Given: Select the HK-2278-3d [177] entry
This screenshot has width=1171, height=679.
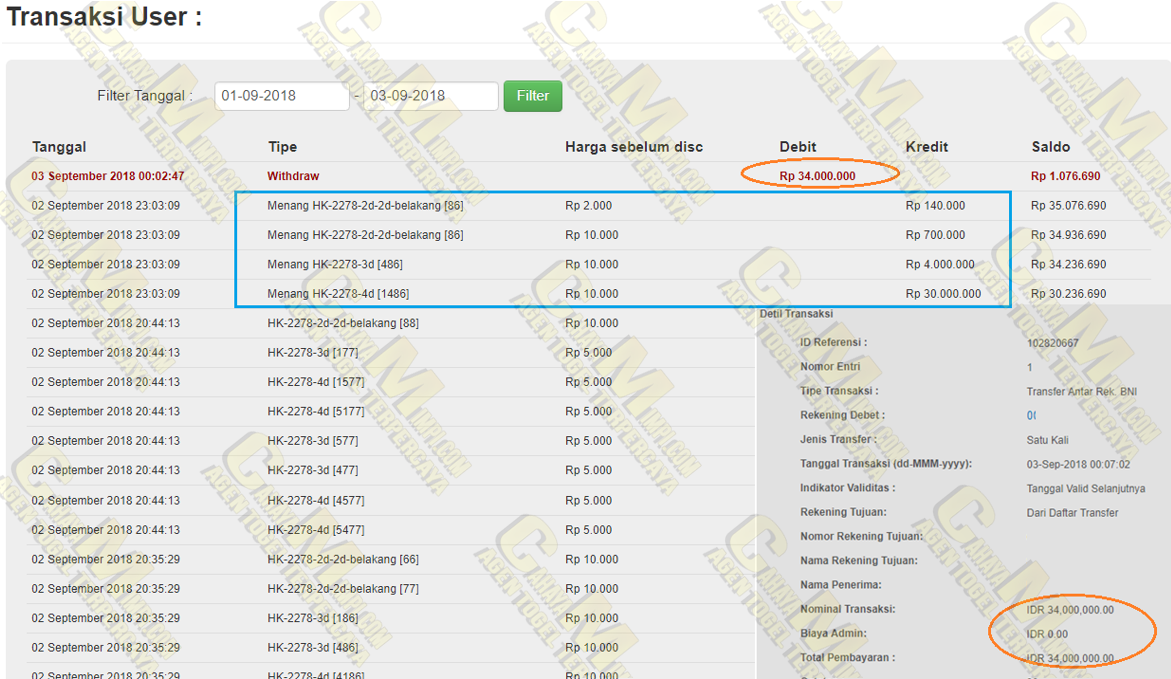Looking at the screenshot, I should pos(313,353).
